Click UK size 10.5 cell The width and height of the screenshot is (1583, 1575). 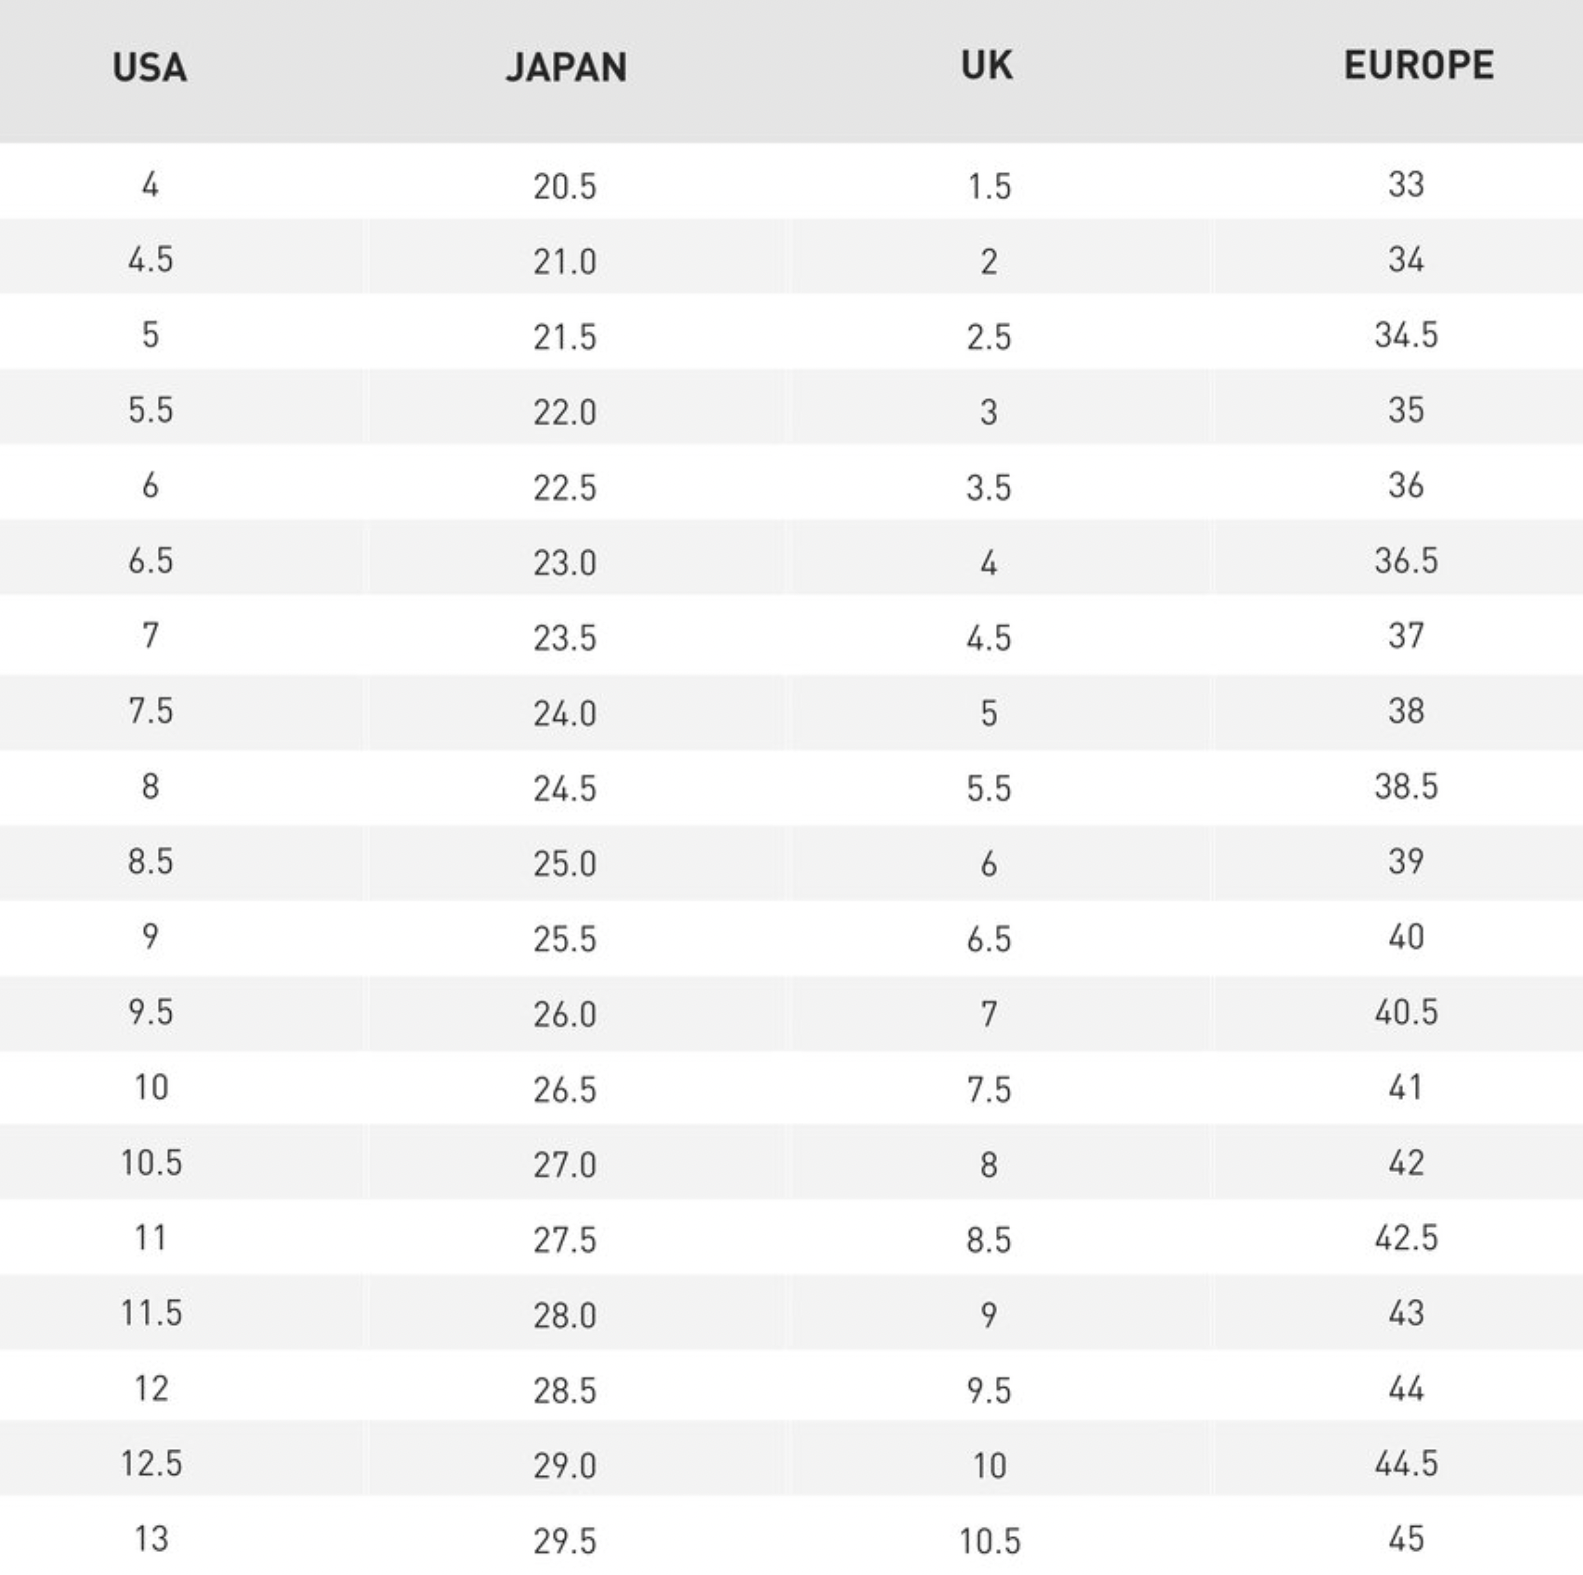[x=990, y=1541]
